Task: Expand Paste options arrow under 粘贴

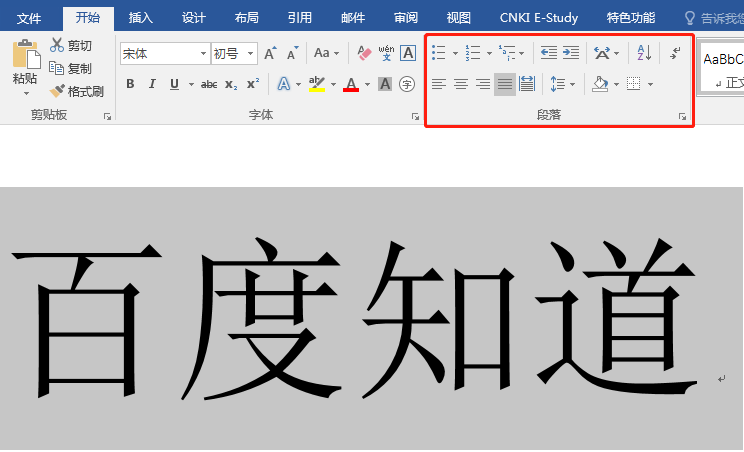Action: [26, 93]
